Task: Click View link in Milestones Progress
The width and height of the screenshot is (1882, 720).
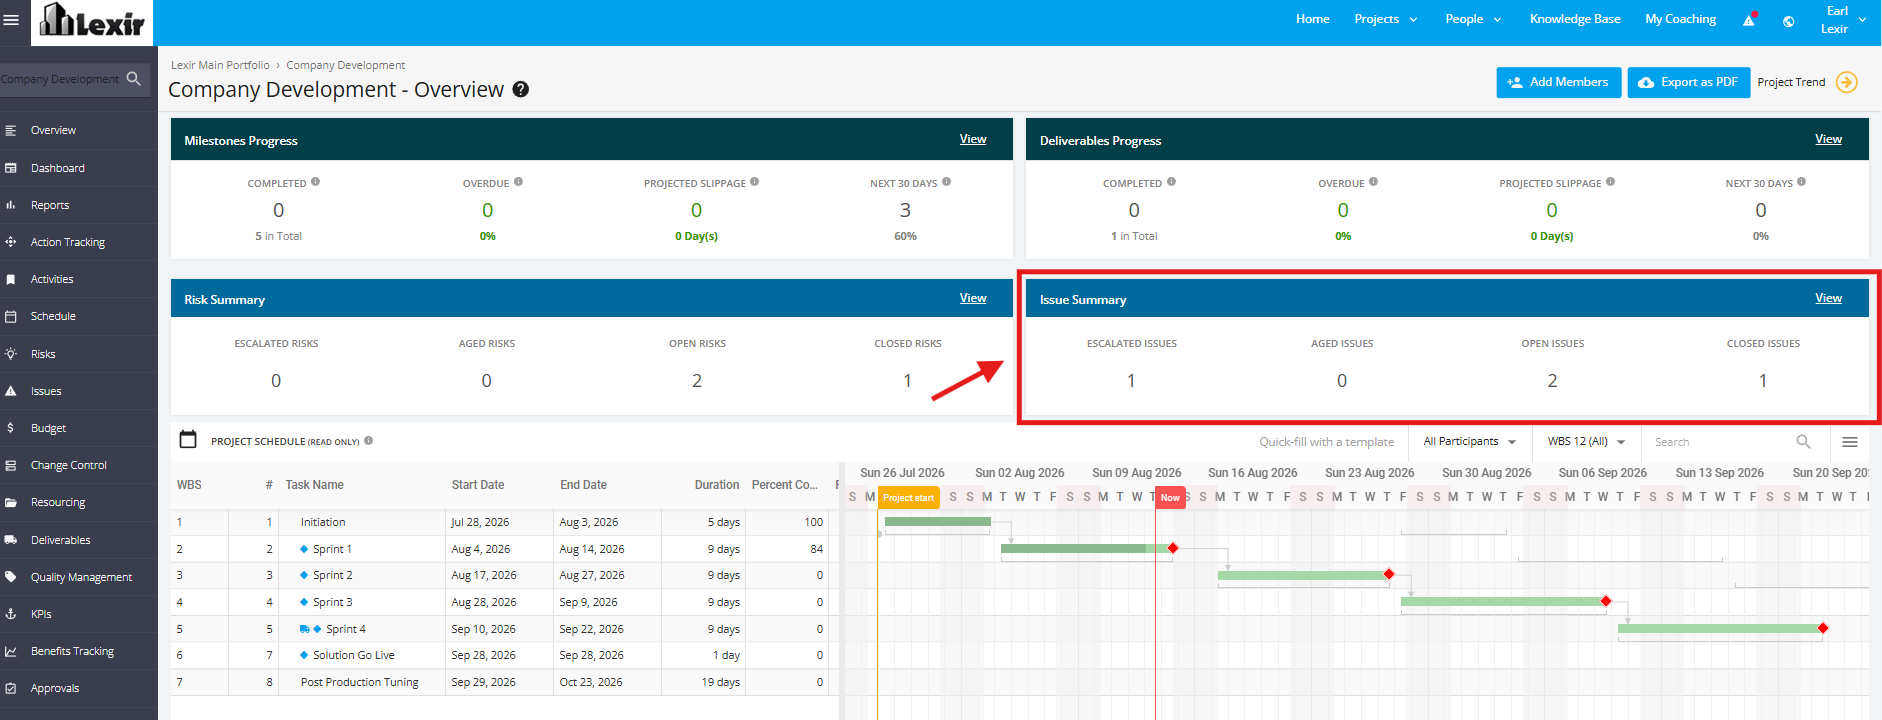Action: click(973, 139)
